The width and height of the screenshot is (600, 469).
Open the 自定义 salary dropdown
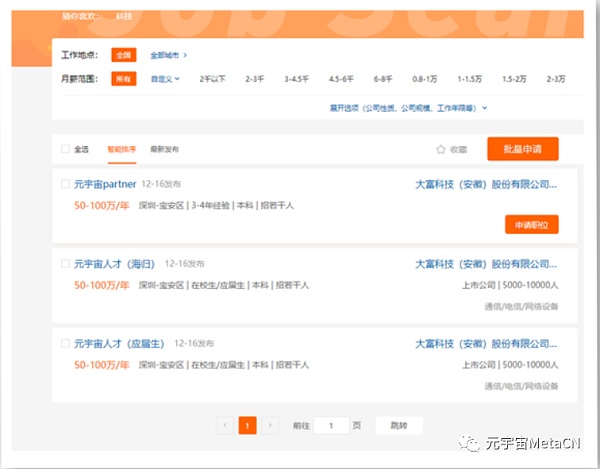point(165,78)
